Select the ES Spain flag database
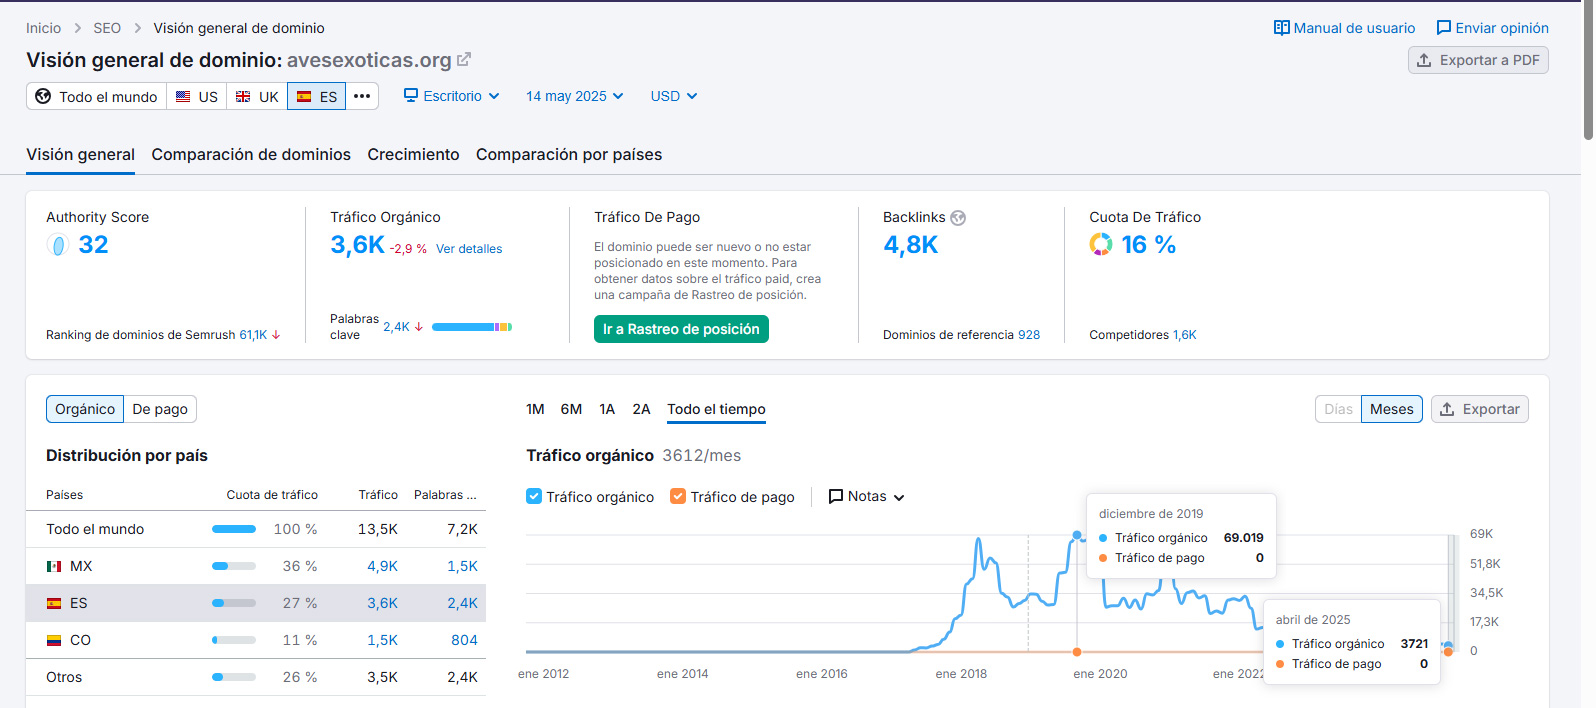The width and height of the screenshot is (1596, 708). pyautogui.click(x=317, y=96)
